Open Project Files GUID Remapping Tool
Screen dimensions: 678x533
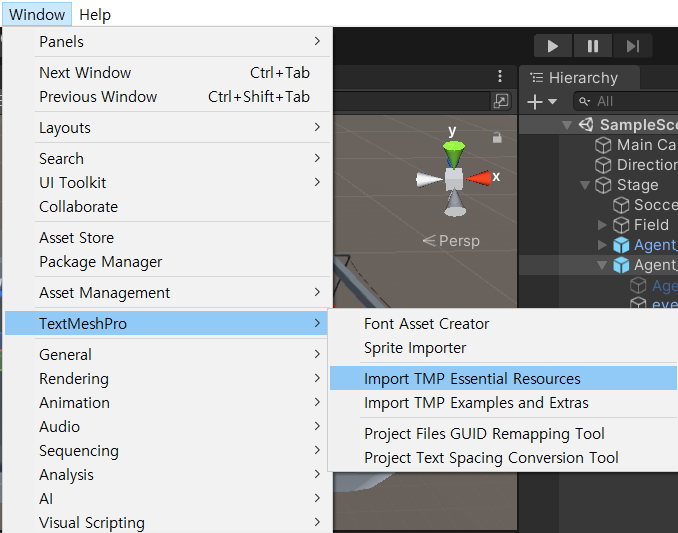click(x=504, y=434)
